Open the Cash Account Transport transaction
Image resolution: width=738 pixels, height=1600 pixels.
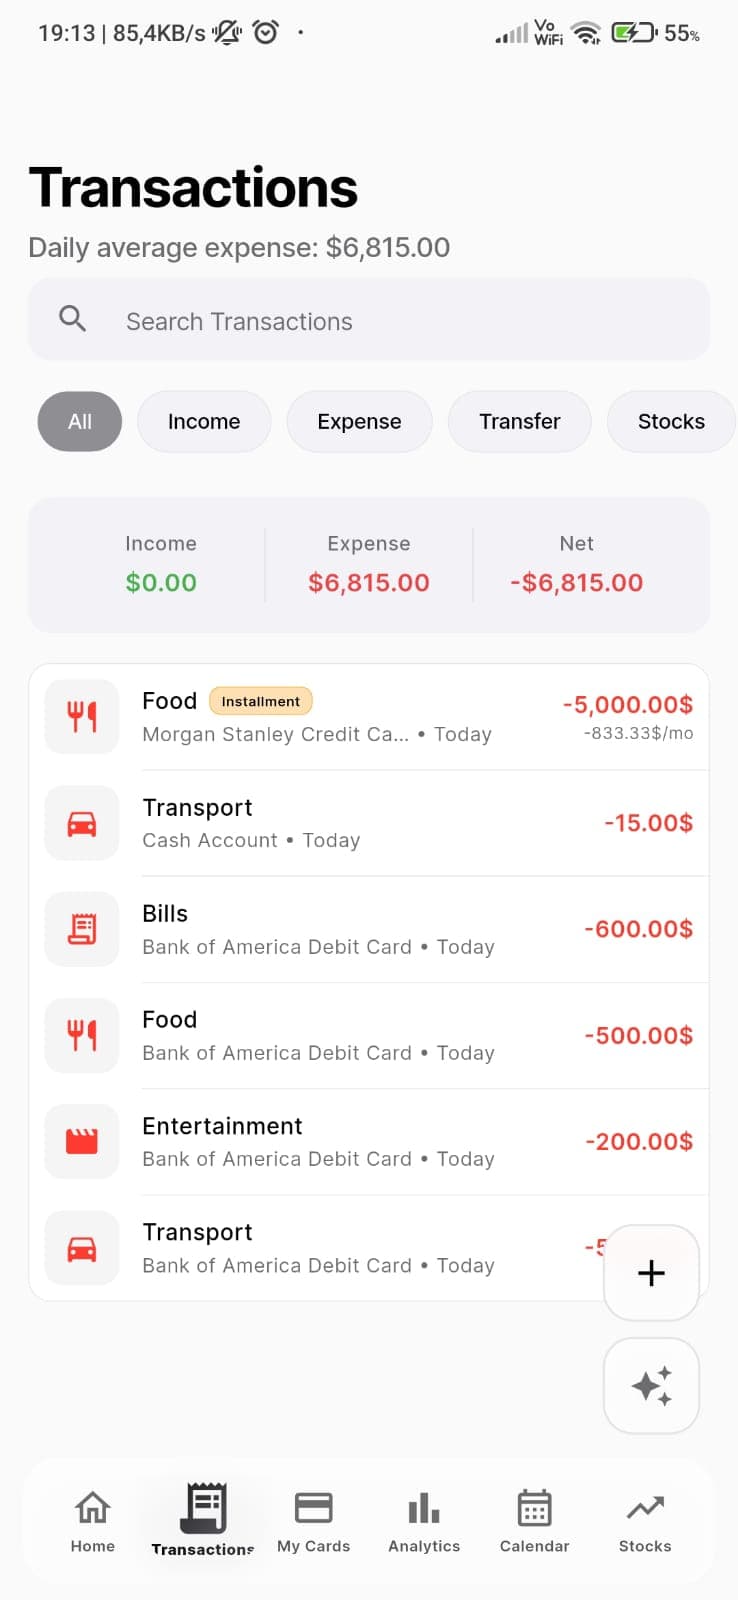pos(400,823)
